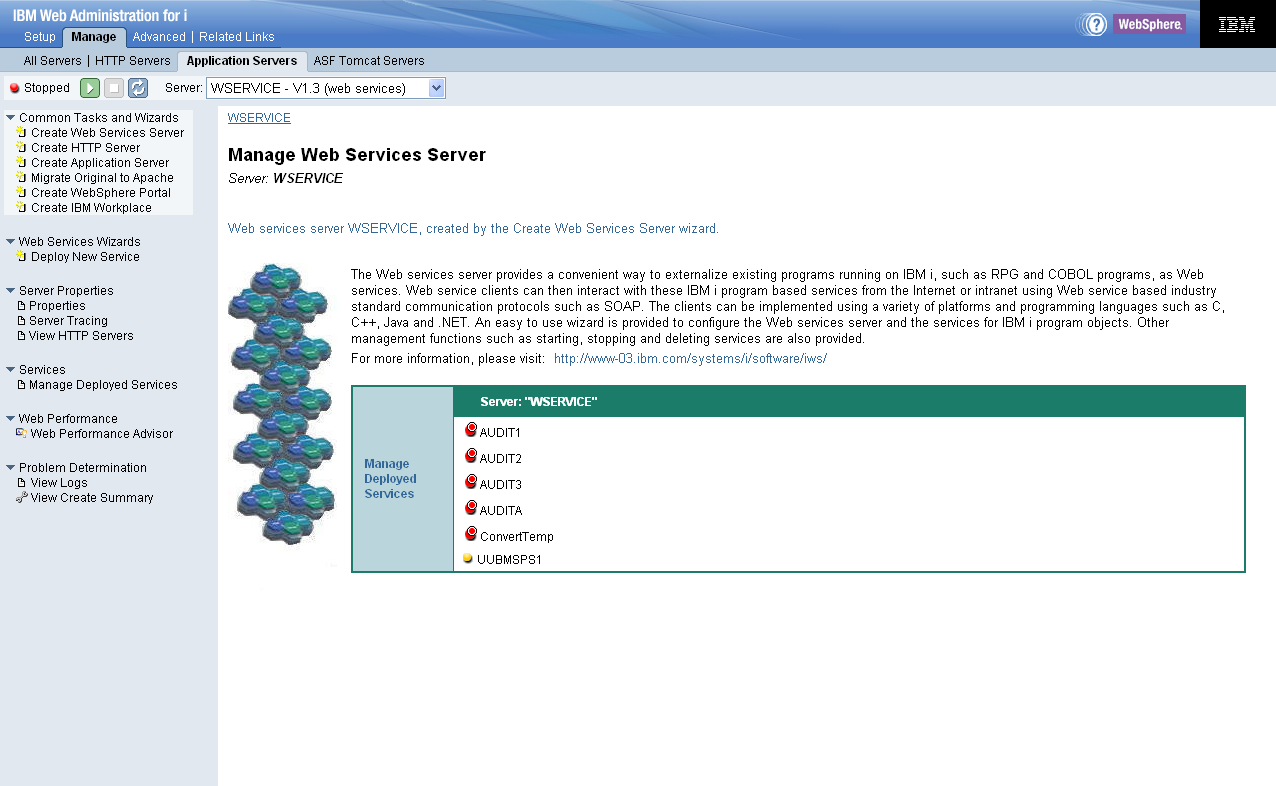Screen dimensions: 1276x786
Task: Open the Advanced tab
Action: click(x=159, y=37)
